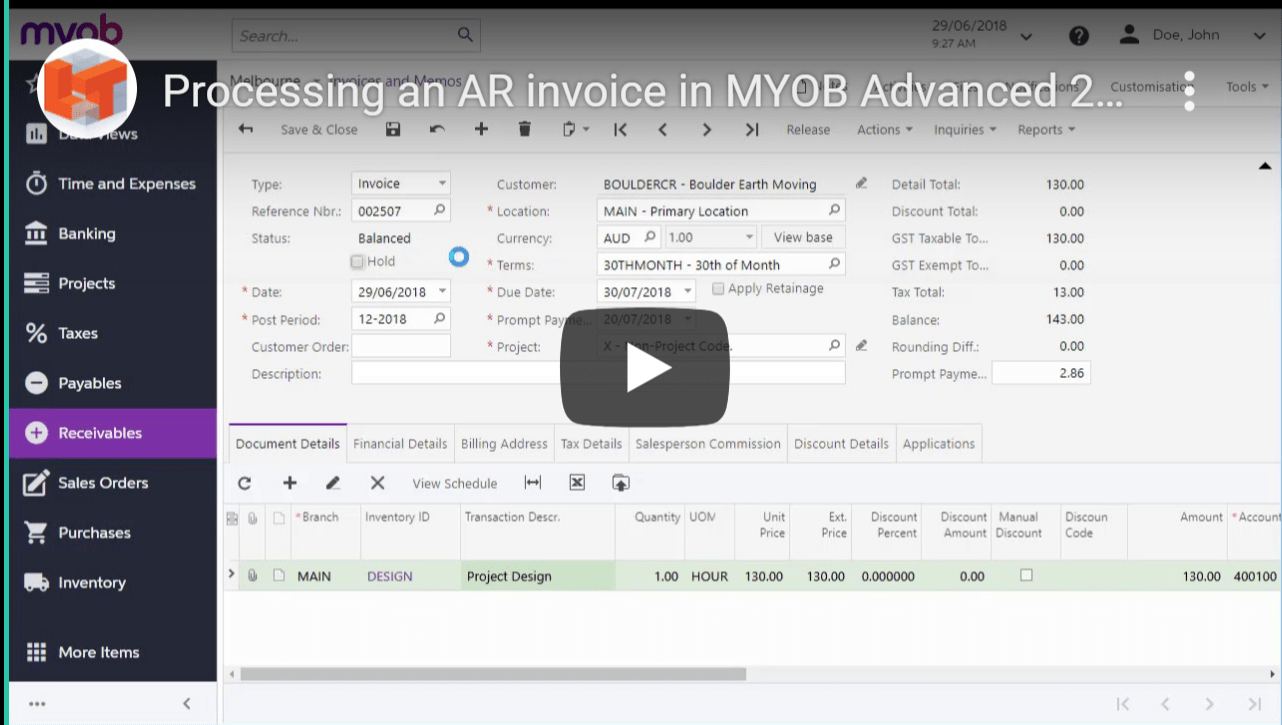Open the help question mark icon
The height and width of the screenshot is (725, 1282).
pyautogui.click(x=1078, y=36)
